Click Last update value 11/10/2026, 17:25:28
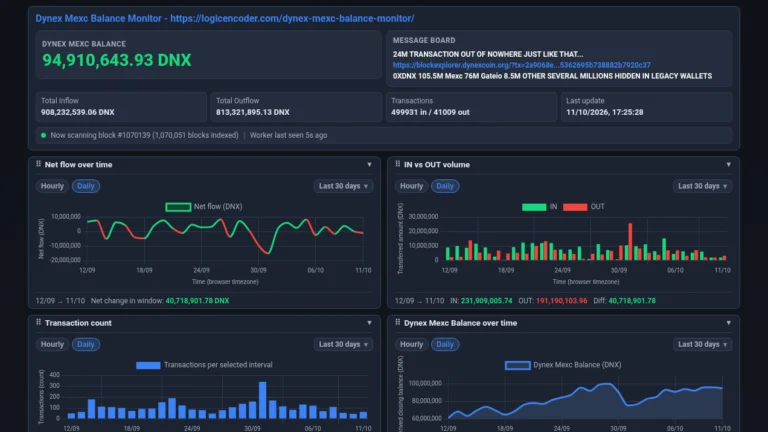This screenshot has height=432, width=768. click(605, 112)
